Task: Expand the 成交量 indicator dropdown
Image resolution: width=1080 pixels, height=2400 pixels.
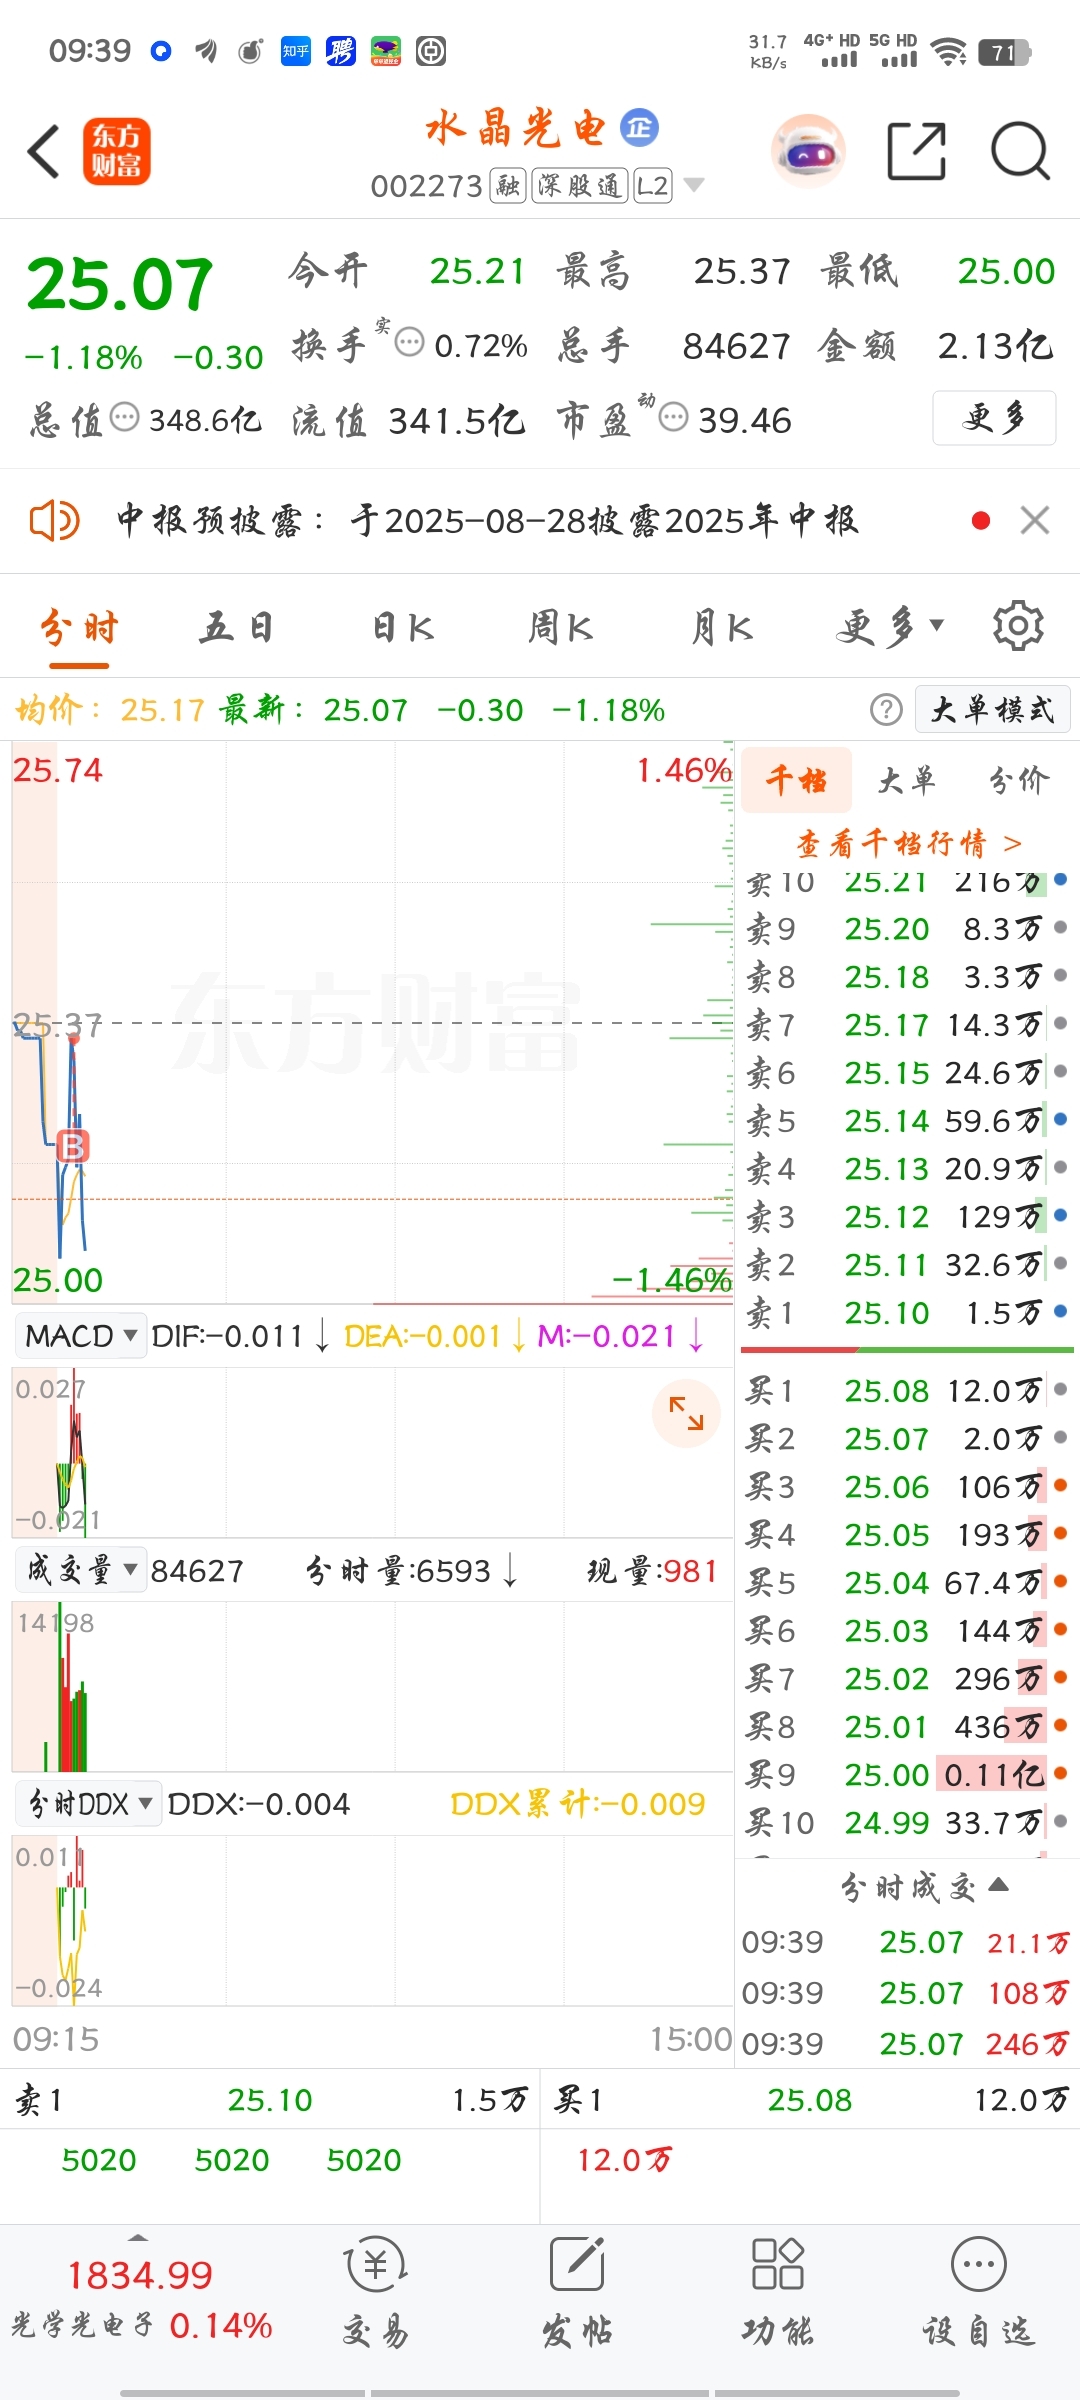Action: 81,1570
